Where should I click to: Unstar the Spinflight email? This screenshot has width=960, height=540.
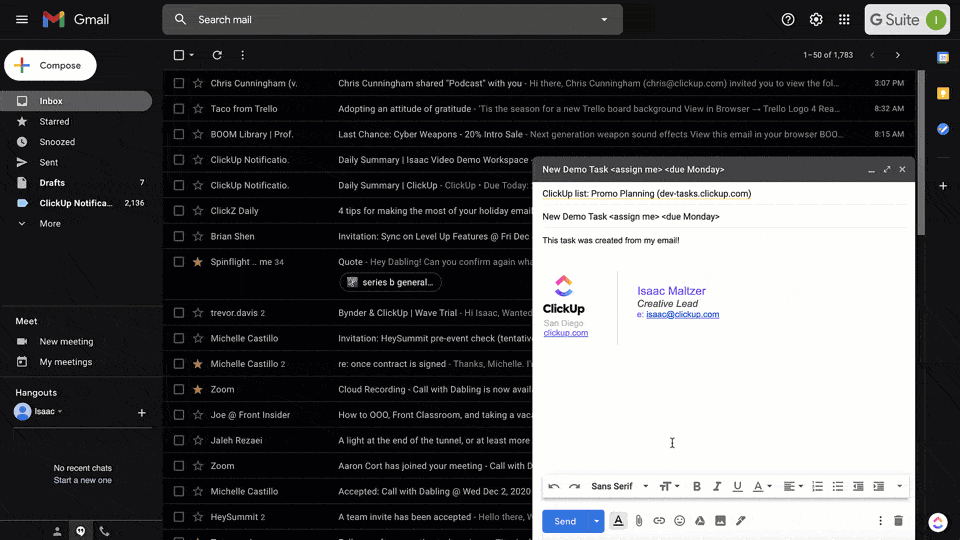198,262
